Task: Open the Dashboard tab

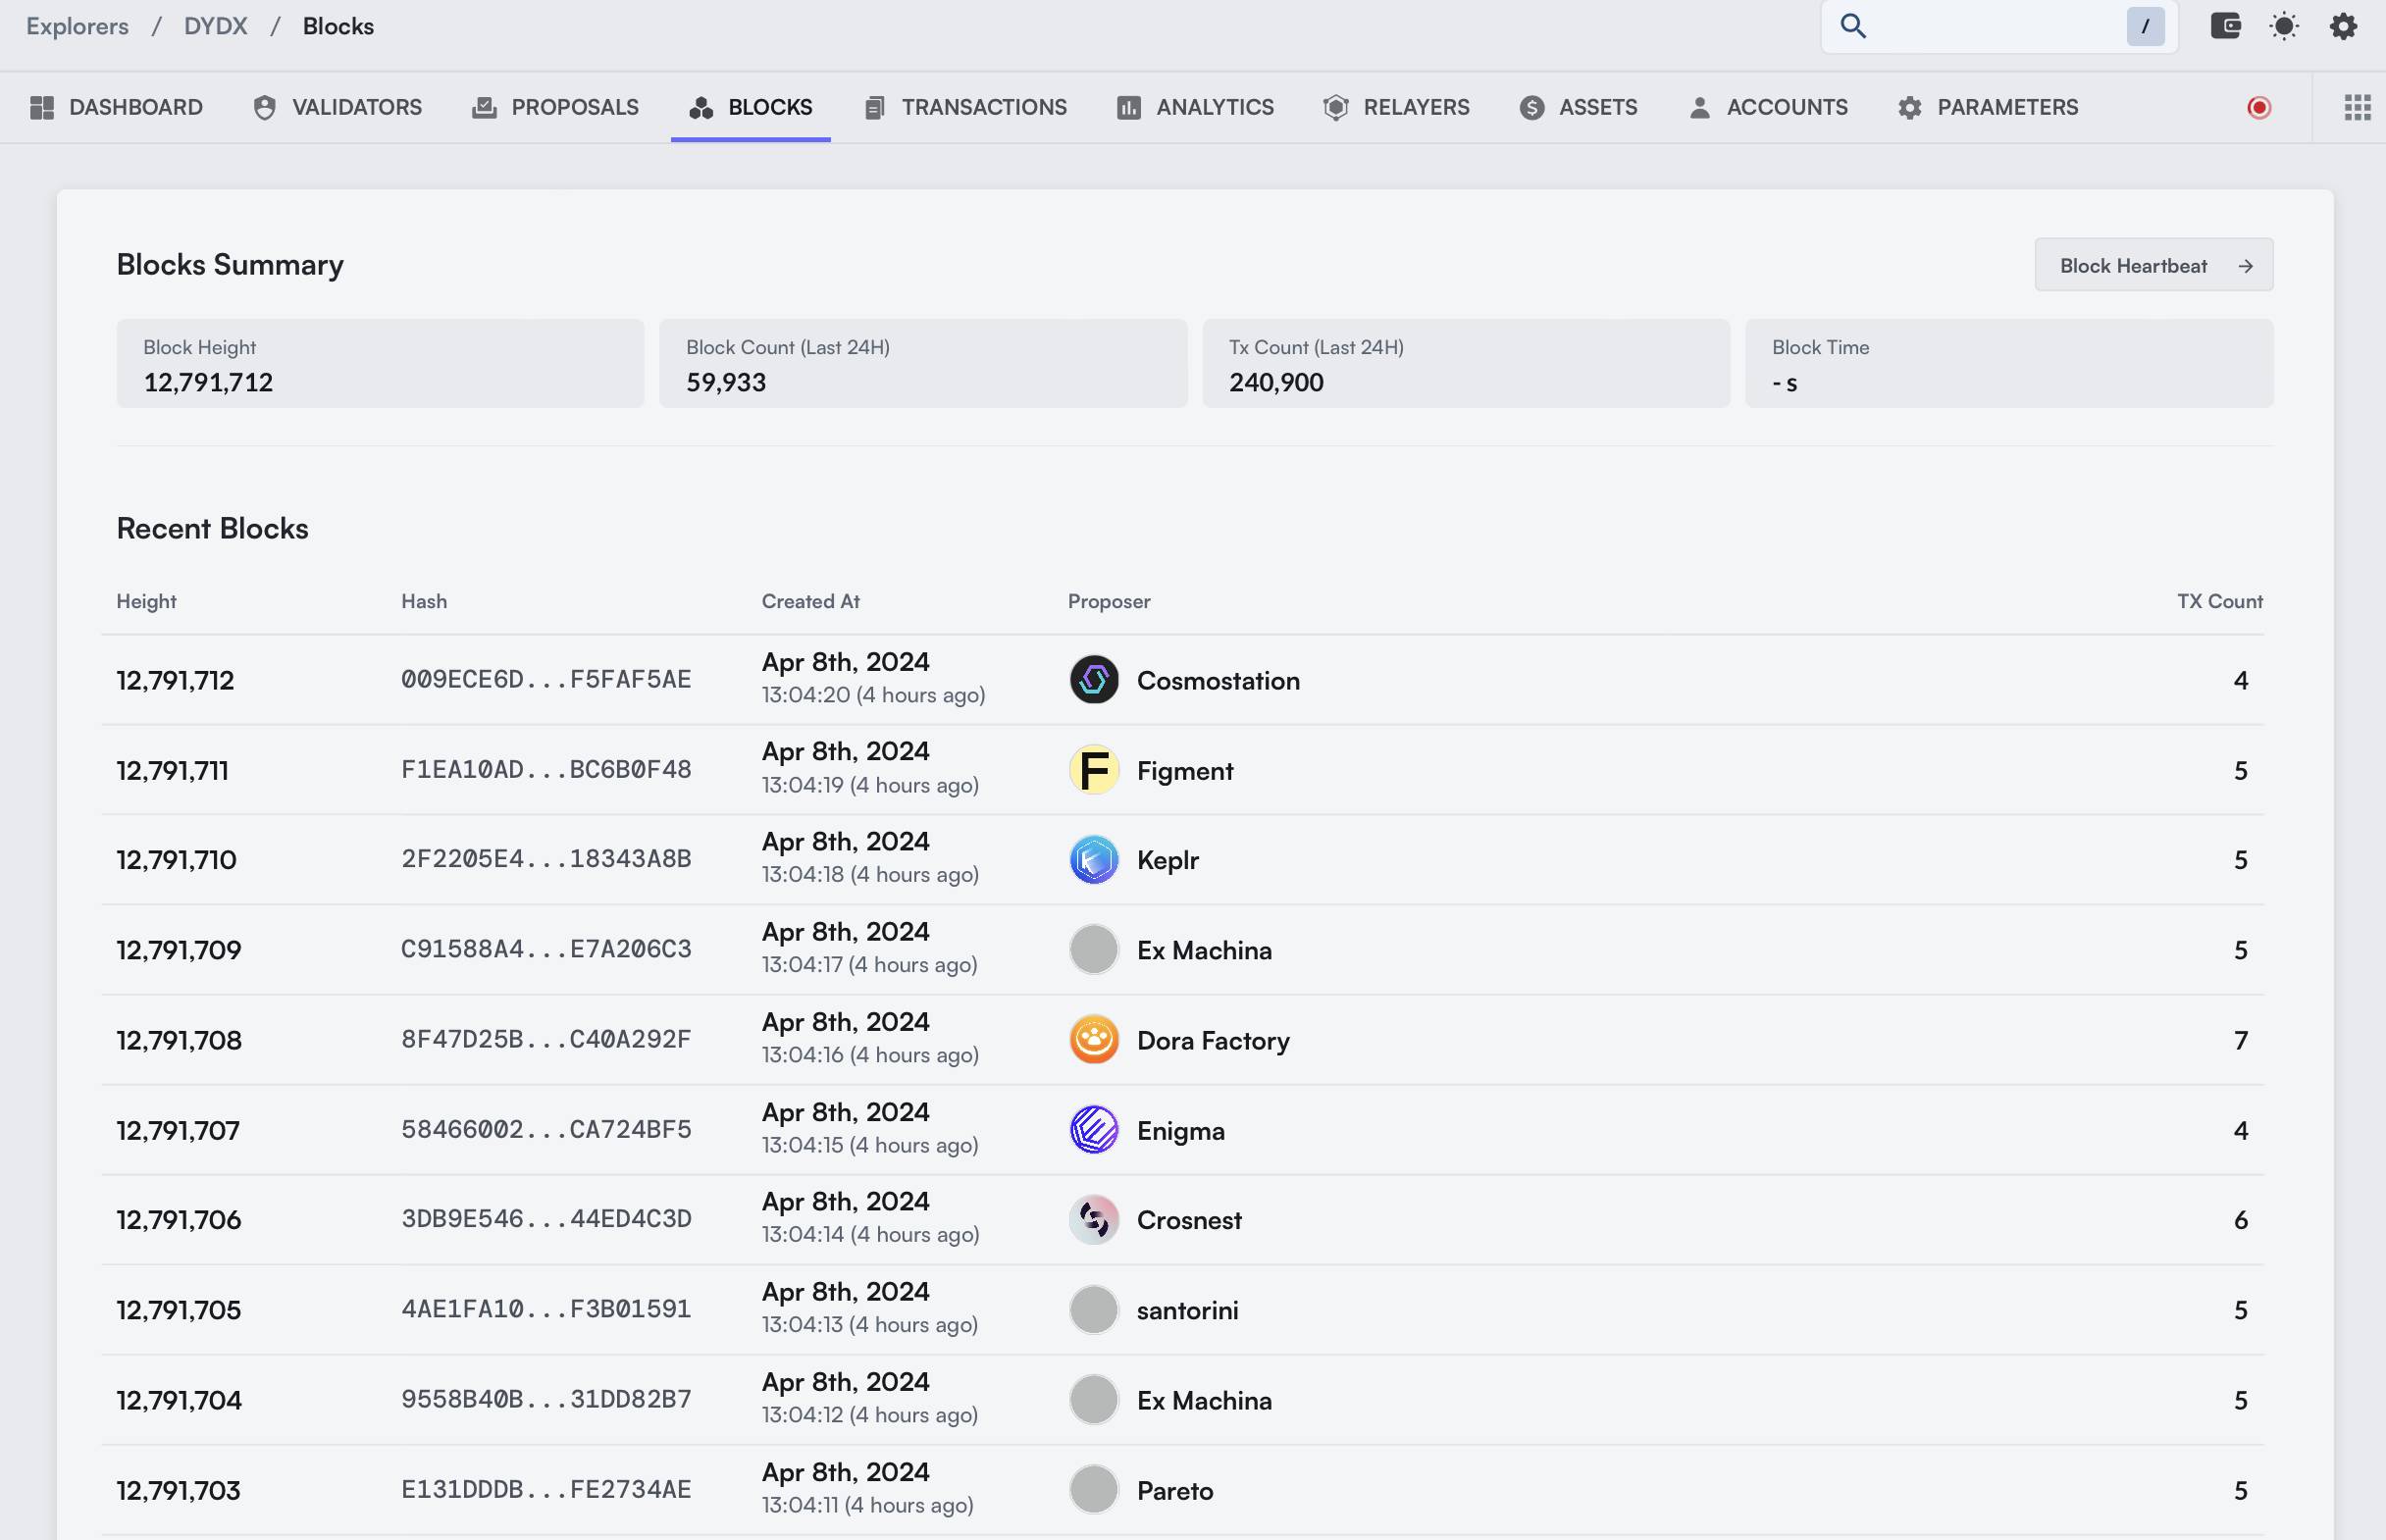Action: click(116, 107)
